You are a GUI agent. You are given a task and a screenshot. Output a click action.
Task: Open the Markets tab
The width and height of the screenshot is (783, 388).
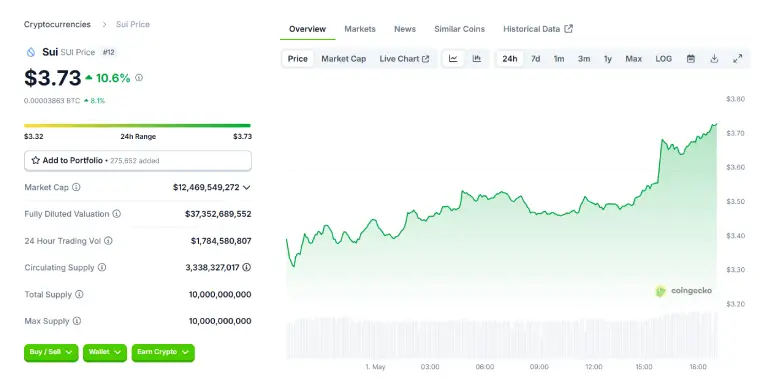360,29
